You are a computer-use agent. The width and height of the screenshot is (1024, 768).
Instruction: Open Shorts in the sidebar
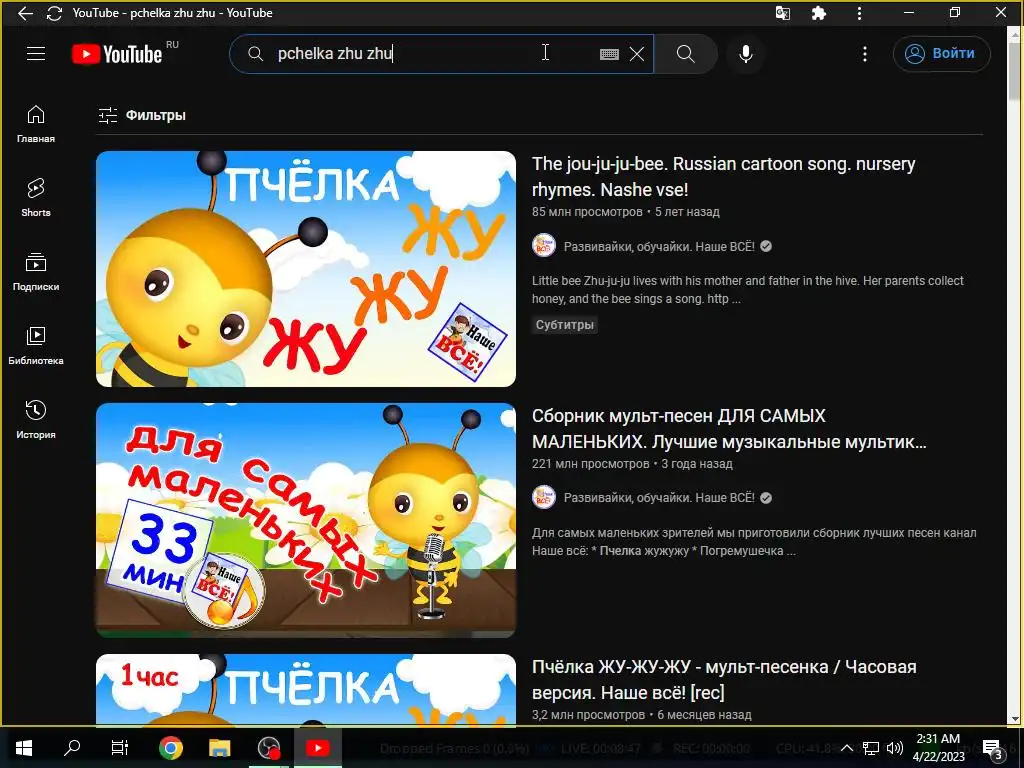[x=36, y=198]
